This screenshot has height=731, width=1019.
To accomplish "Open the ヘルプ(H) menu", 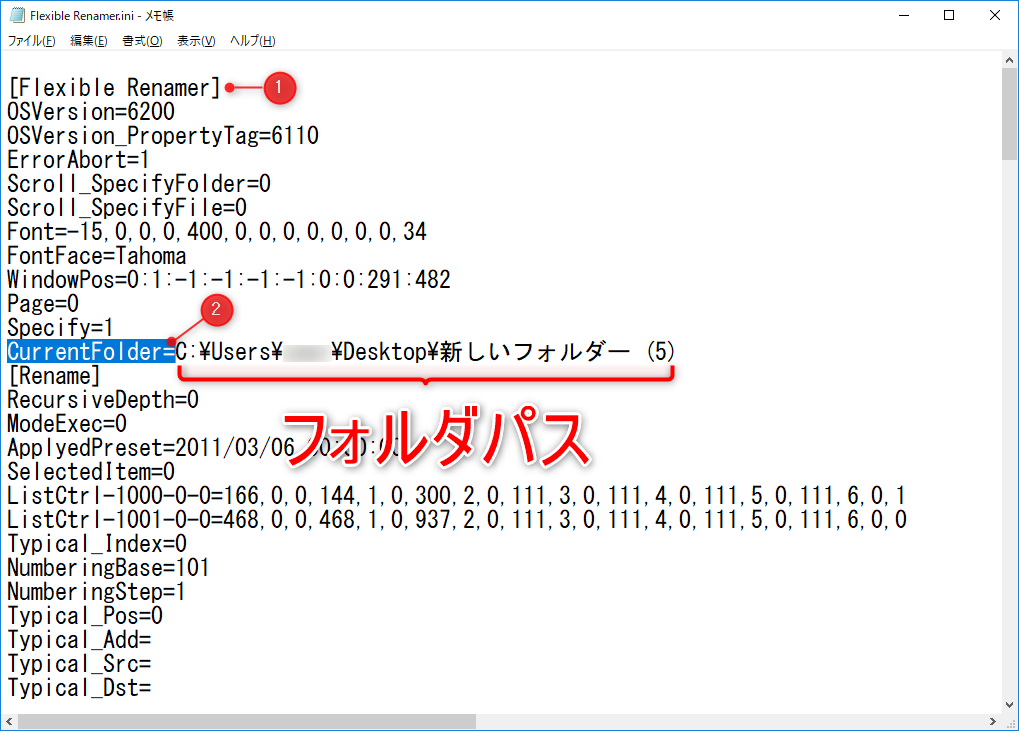I will (x=252, y=41).
